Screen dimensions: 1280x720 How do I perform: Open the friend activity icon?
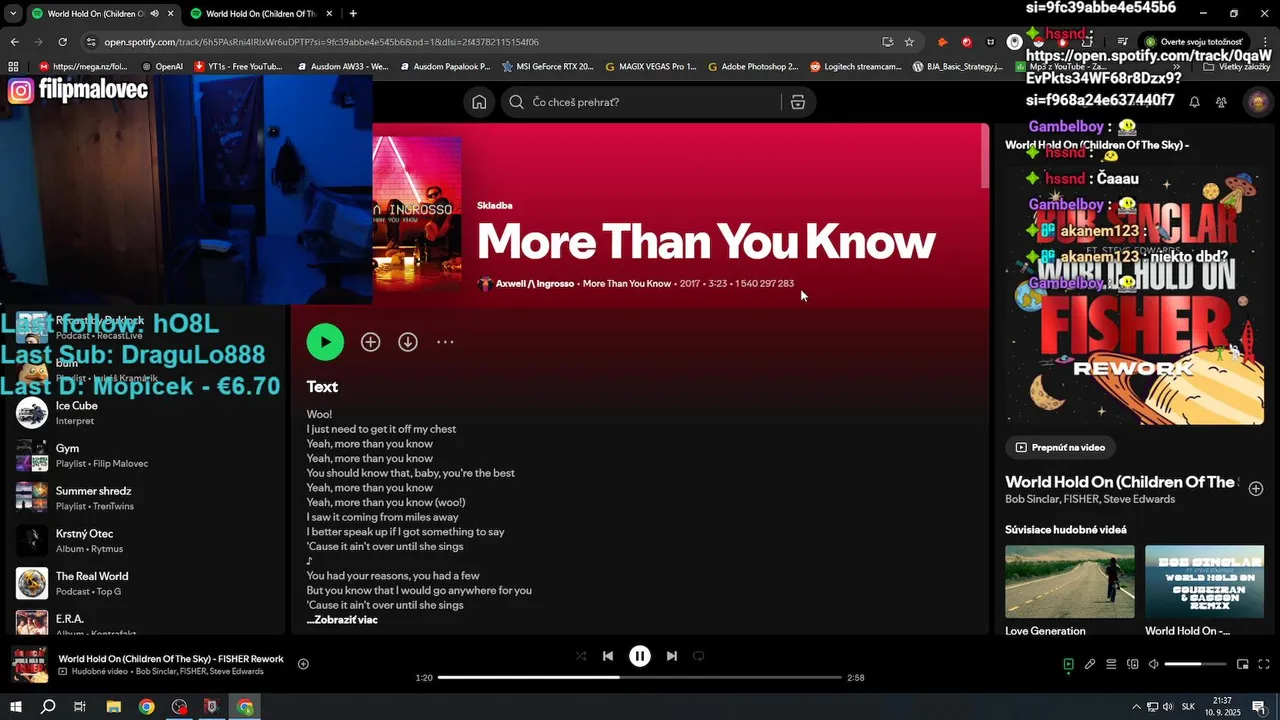point(1221,102)
